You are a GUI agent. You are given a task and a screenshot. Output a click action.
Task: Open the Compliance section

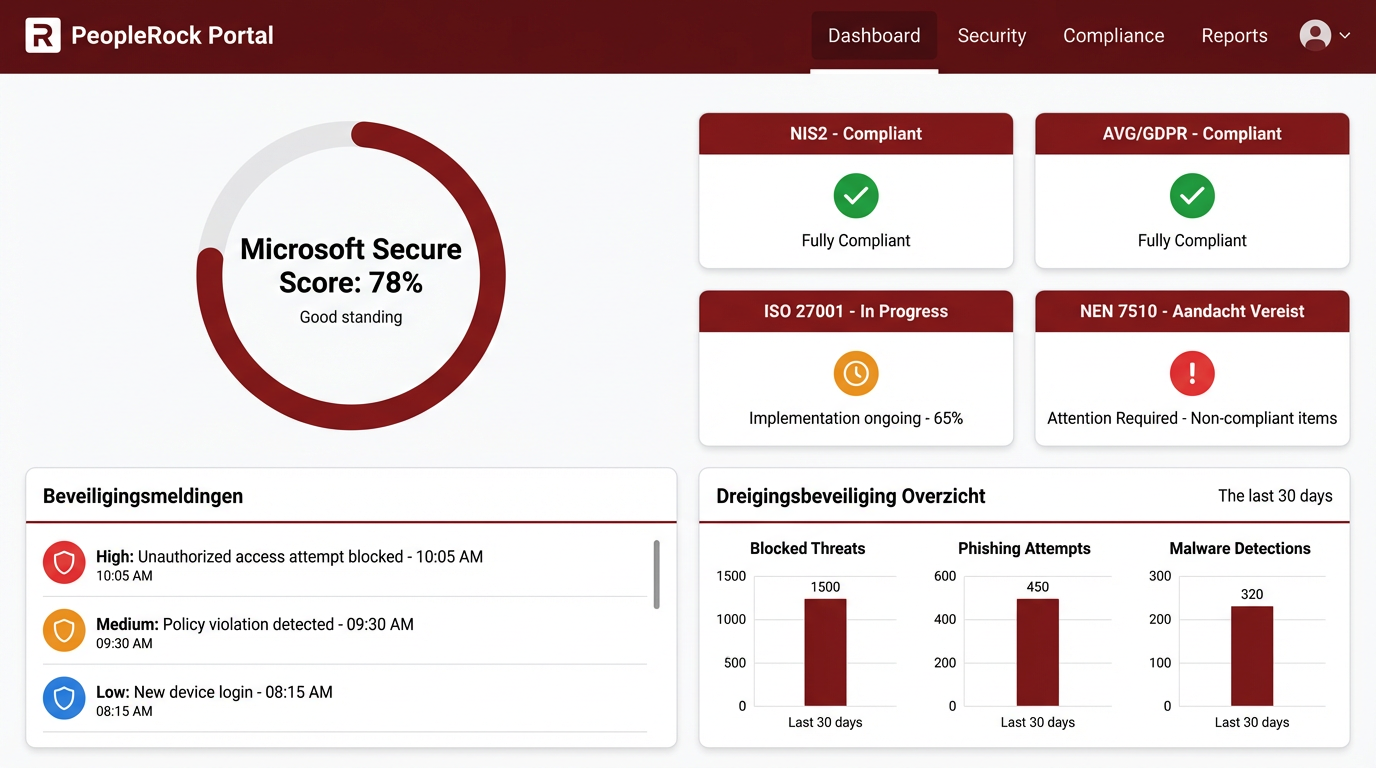coord(1113,35)
